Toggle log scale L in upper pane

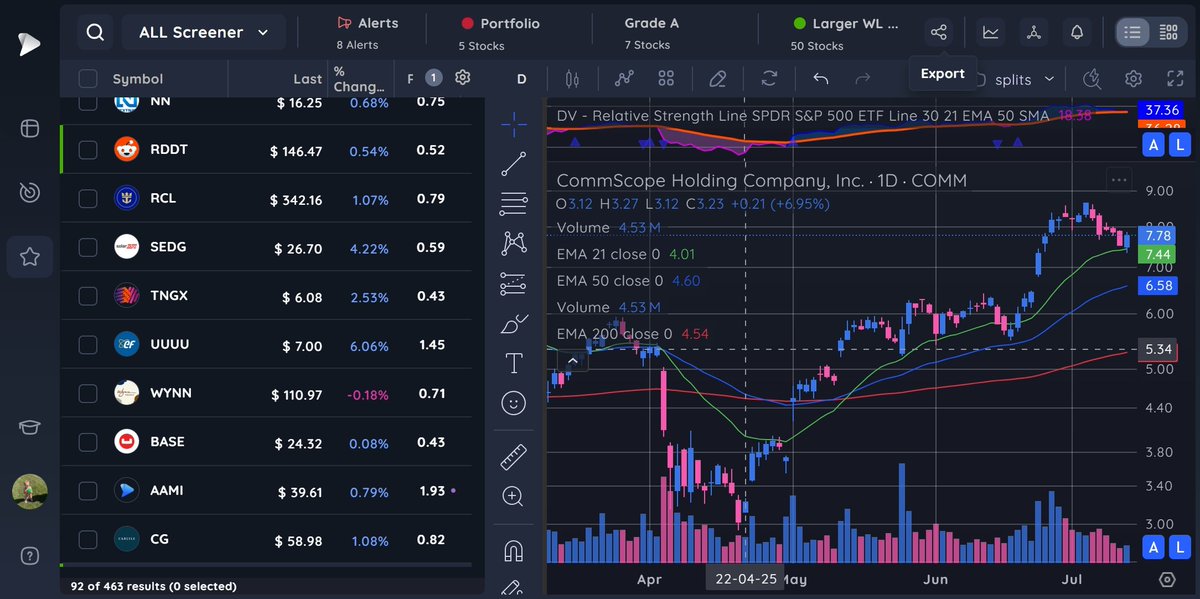tap(1179, 146)
